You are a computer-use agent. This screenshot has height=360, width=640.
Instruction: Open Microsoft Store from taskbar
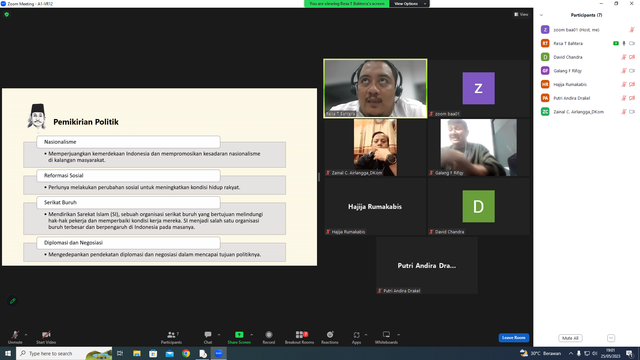tap(153, 353)
